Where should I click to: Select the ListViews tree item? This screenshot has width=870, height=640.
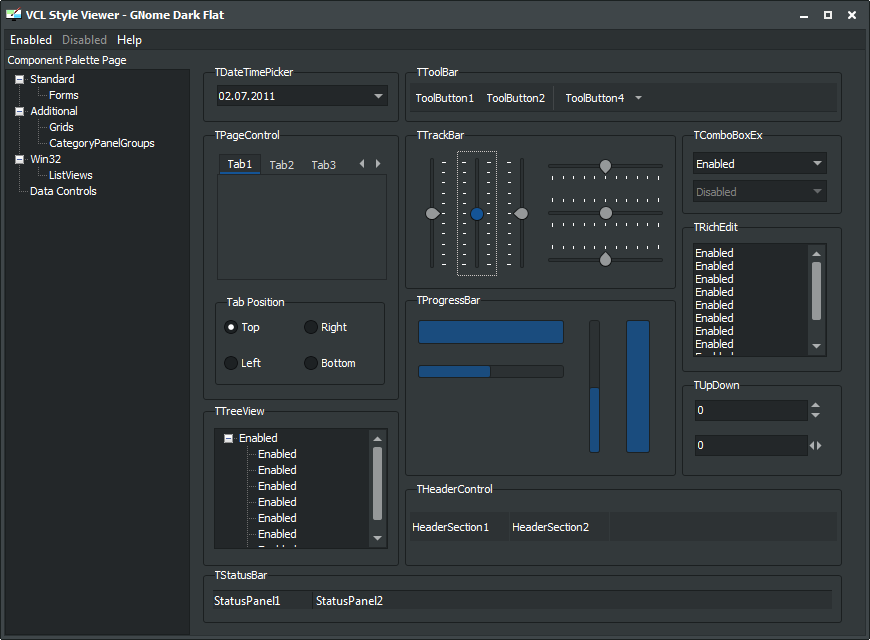[x=70, y=175]
